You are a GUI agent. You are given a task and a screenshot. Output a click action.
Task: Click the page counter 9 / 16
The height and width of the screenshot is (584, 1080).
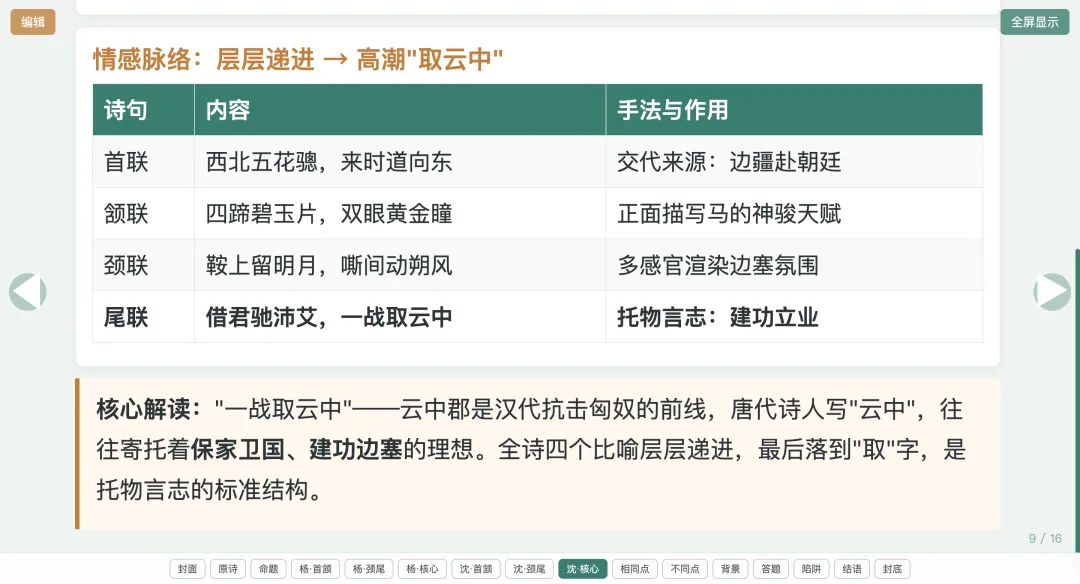(x=1045, y=539)
